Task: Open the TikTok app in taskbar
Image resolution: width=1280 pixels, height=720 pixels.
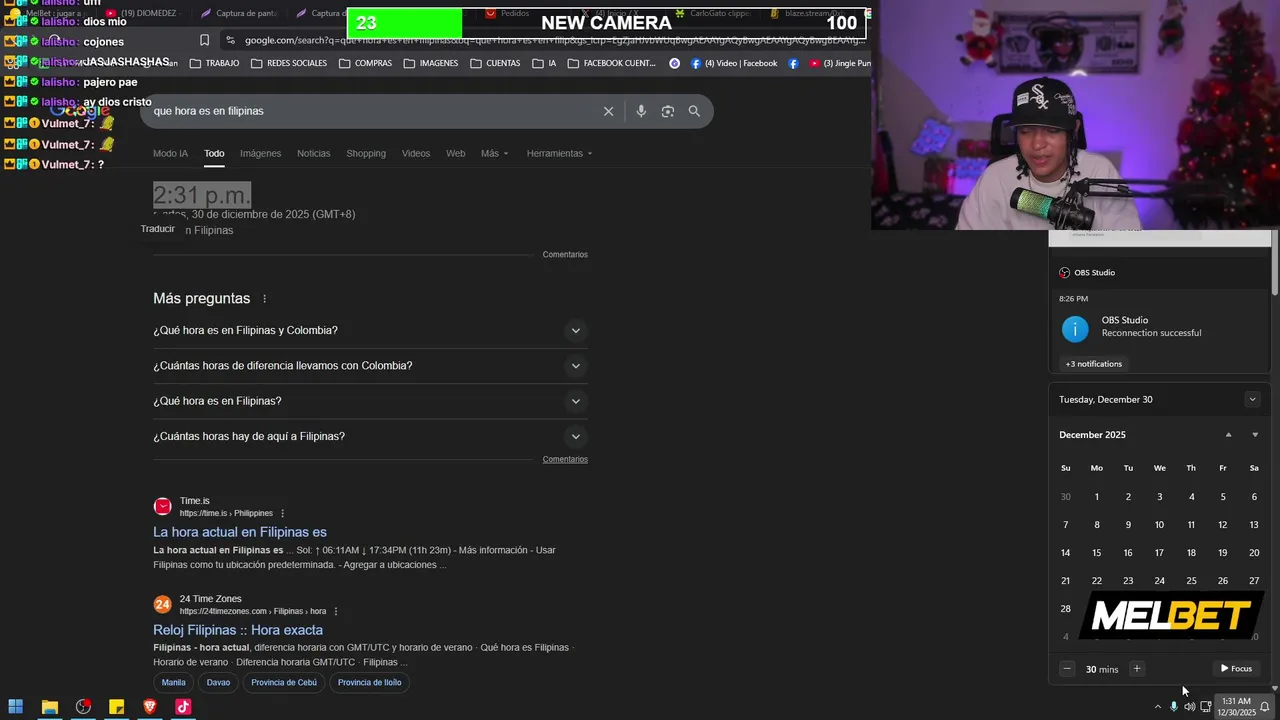Action: (183, 707)
